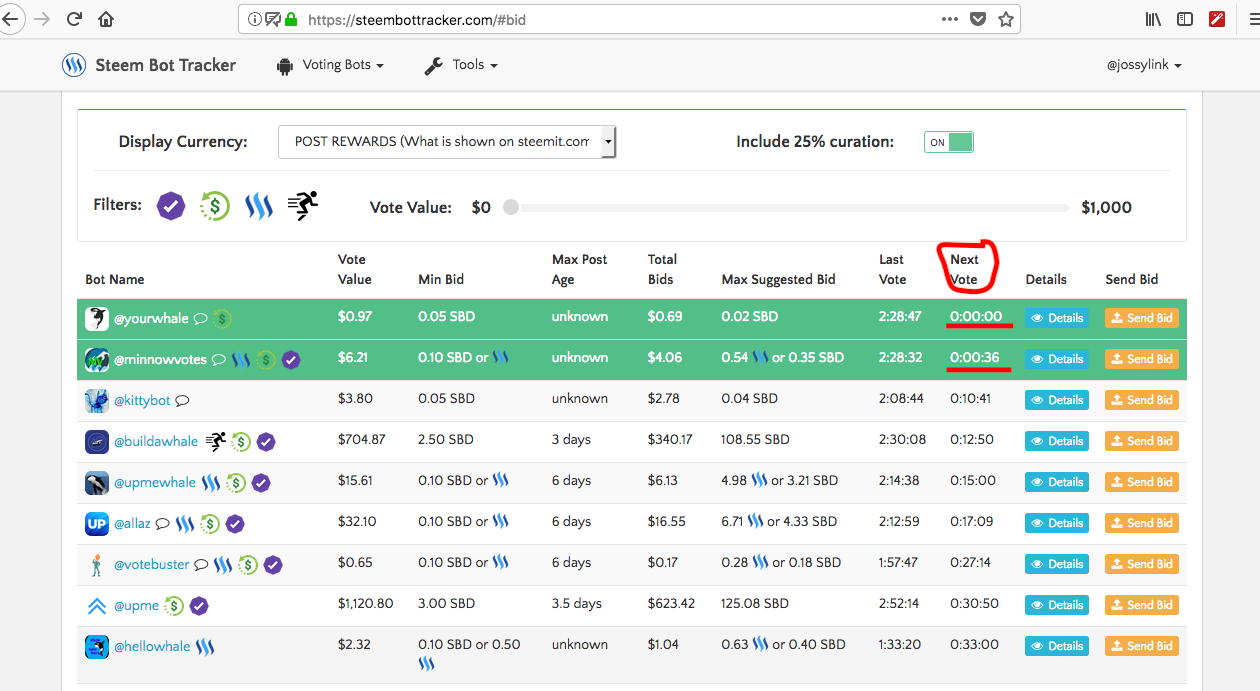The height and width of the screenshot is (691, 1260).
Task: Toggle the purple verified-bot filter icon
Action: pyautogui.click(x=171, y=206)
